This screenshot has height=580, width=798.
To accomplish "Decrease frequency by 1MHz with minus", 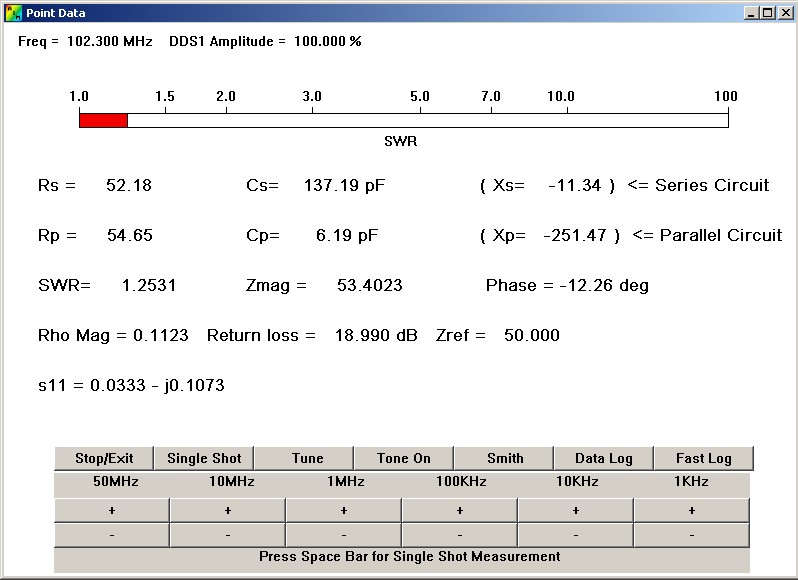I will point(343,535).
